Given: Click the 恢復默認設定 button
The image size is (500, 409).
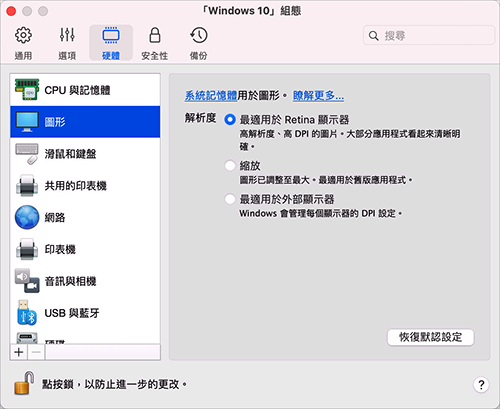Looking at the screenshot, I should pos(430,337).
